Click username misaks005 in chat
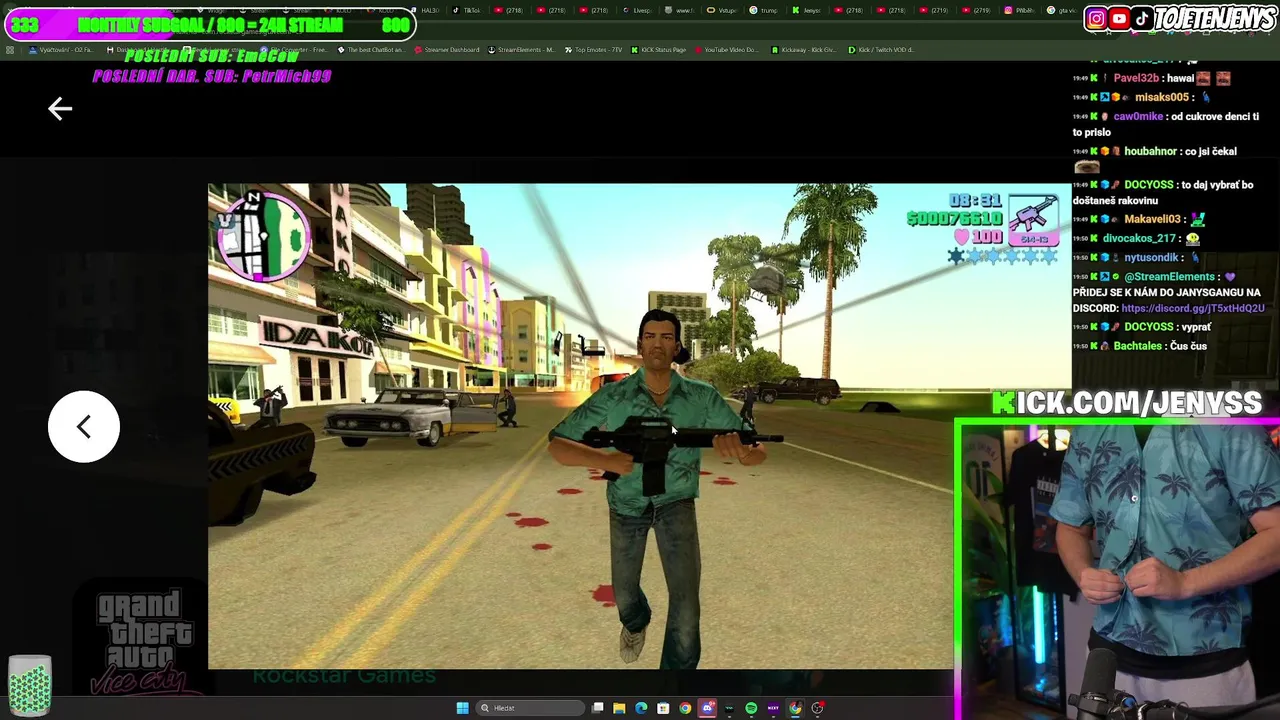This screenshot has width=1280, height=720. 1161,97
